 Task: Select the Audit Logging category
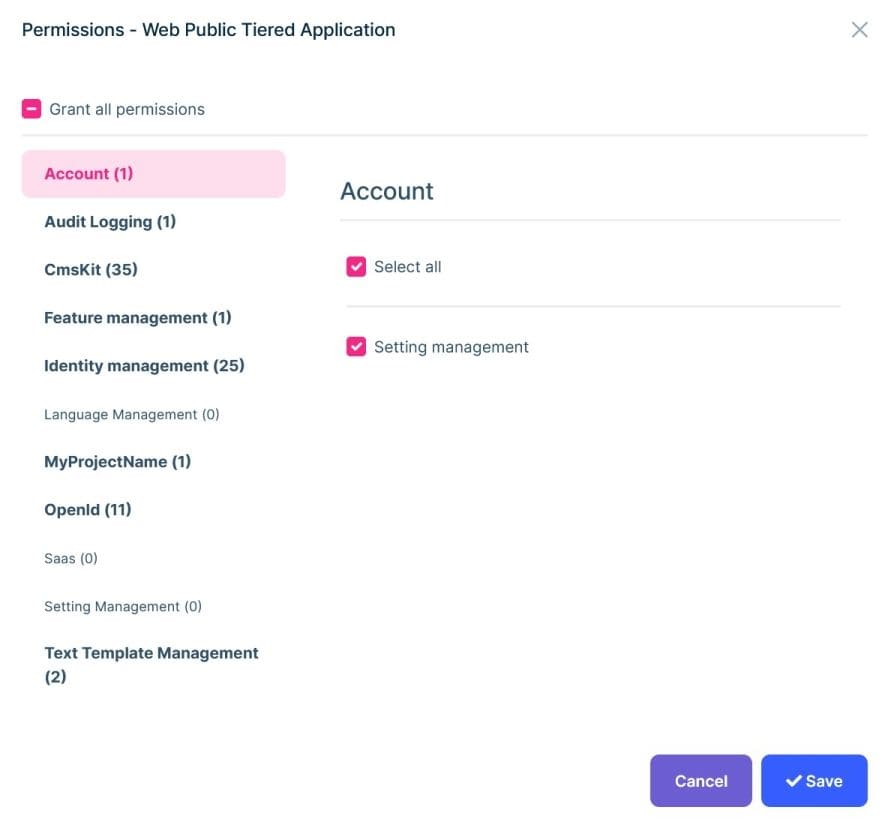(109, 221)
